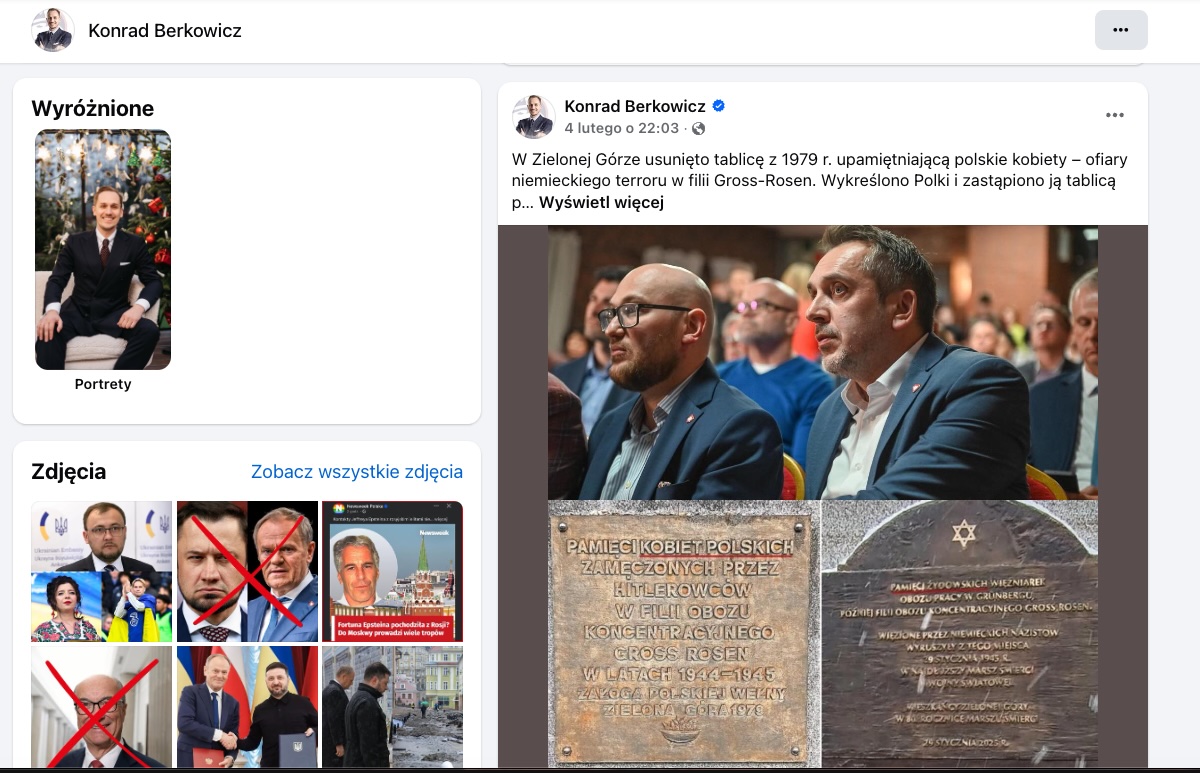Click Konrad Berkowicz name in the page header

165,31
